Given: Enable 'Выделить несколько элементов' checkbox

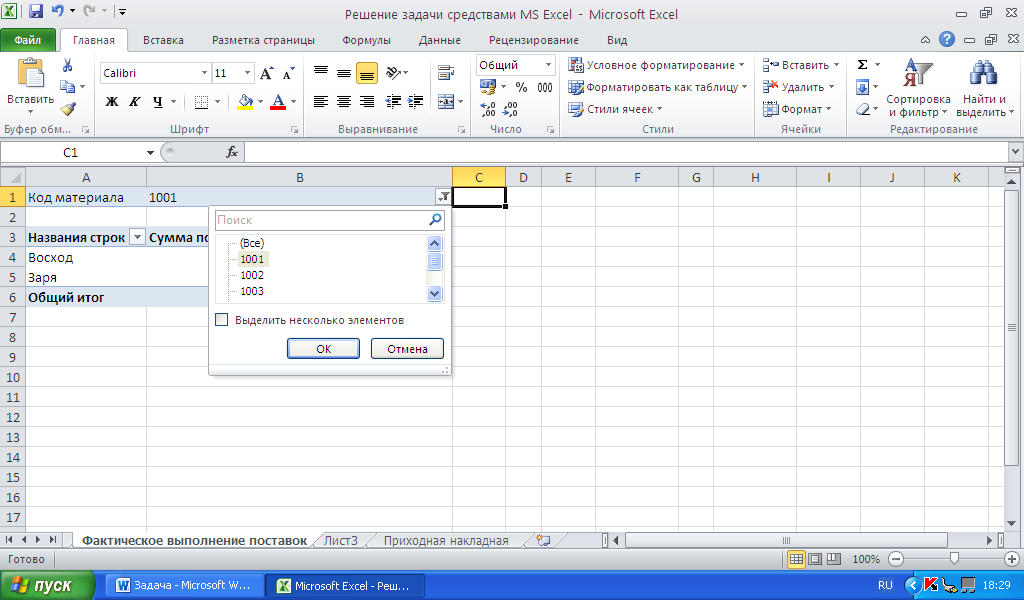Looking at the screenshot, I should coord(222,320).
